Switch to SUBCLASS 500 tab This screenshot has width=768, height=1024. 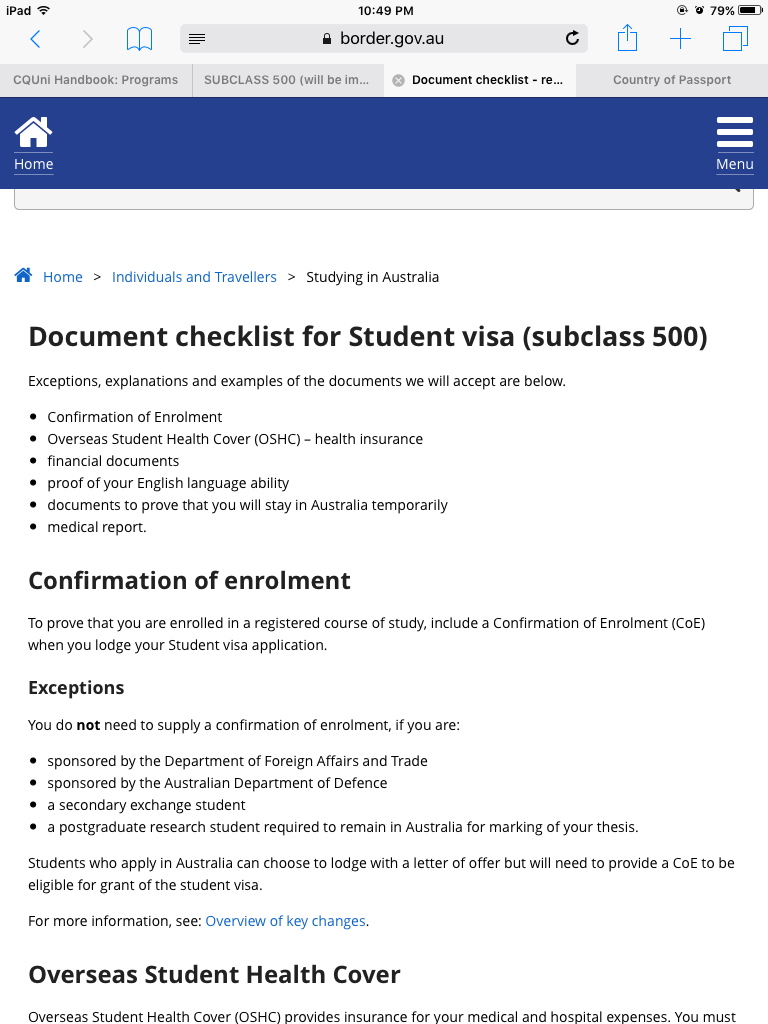(x=288, y=80)
